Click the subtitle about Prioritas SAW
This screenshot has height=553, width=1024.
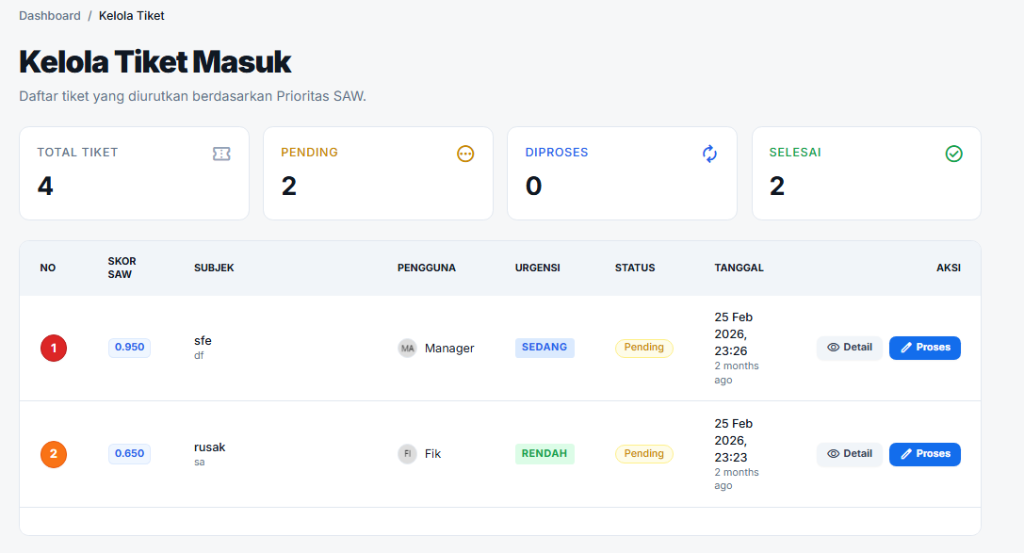pos(193,96)
